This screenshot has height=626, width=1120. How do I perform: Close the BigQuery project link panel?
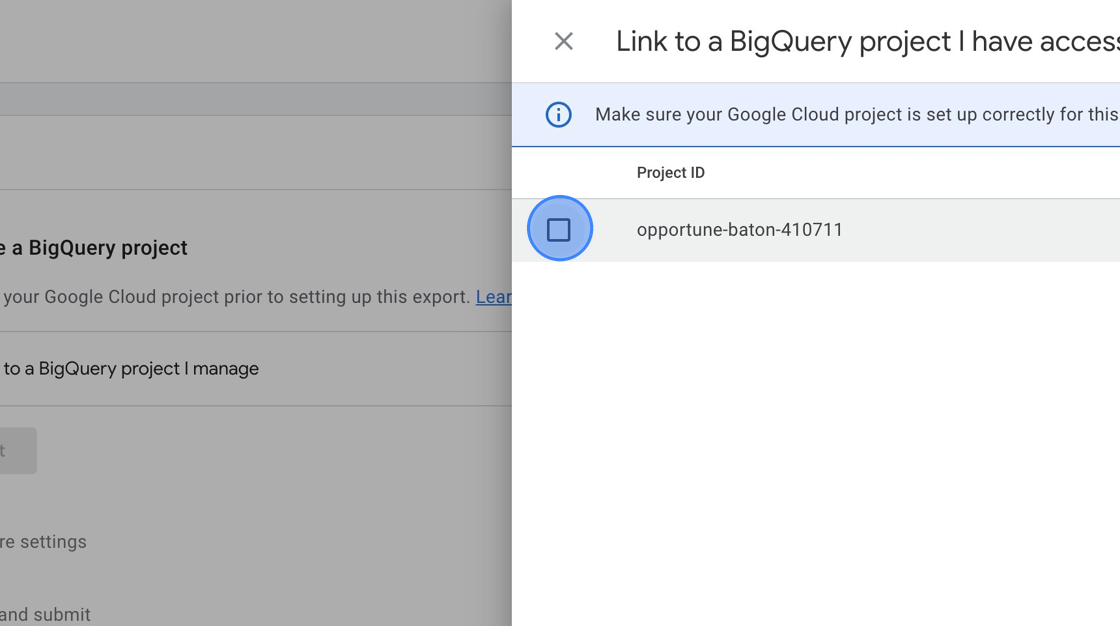point(564,41)
